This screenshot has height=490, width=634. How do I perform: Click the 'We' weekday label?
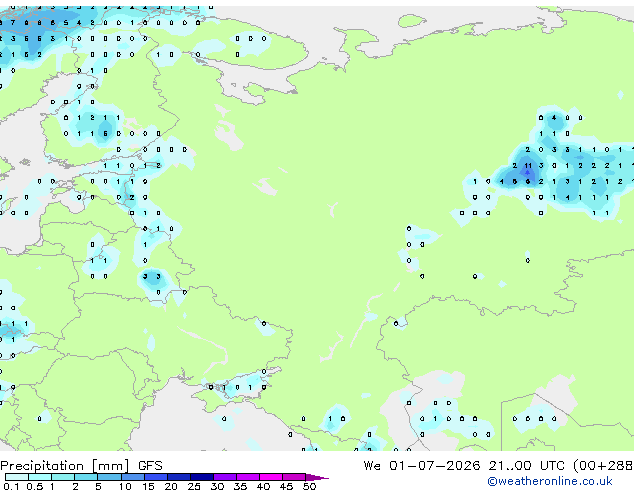372,466
